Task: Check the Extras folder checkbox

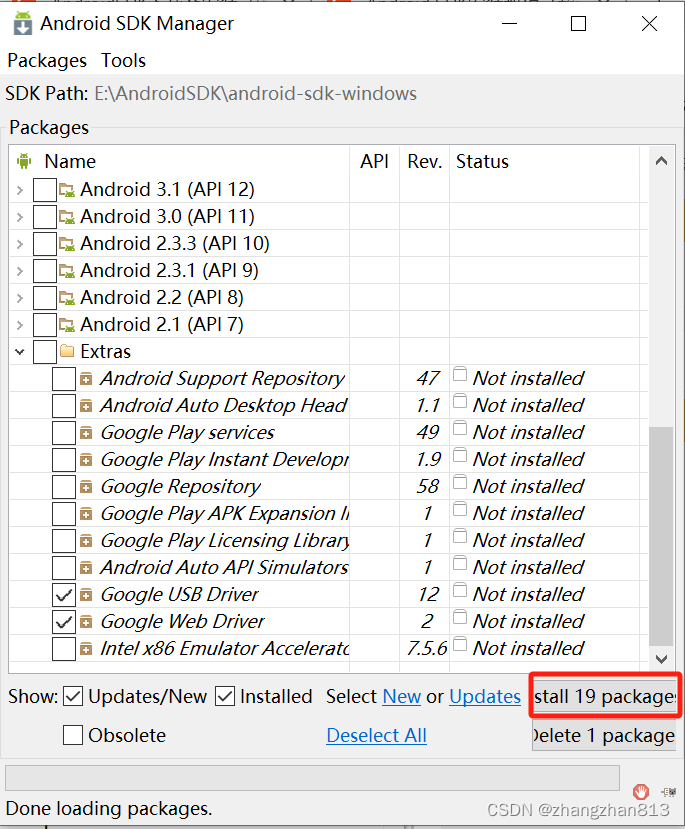Action: (44, 352)
